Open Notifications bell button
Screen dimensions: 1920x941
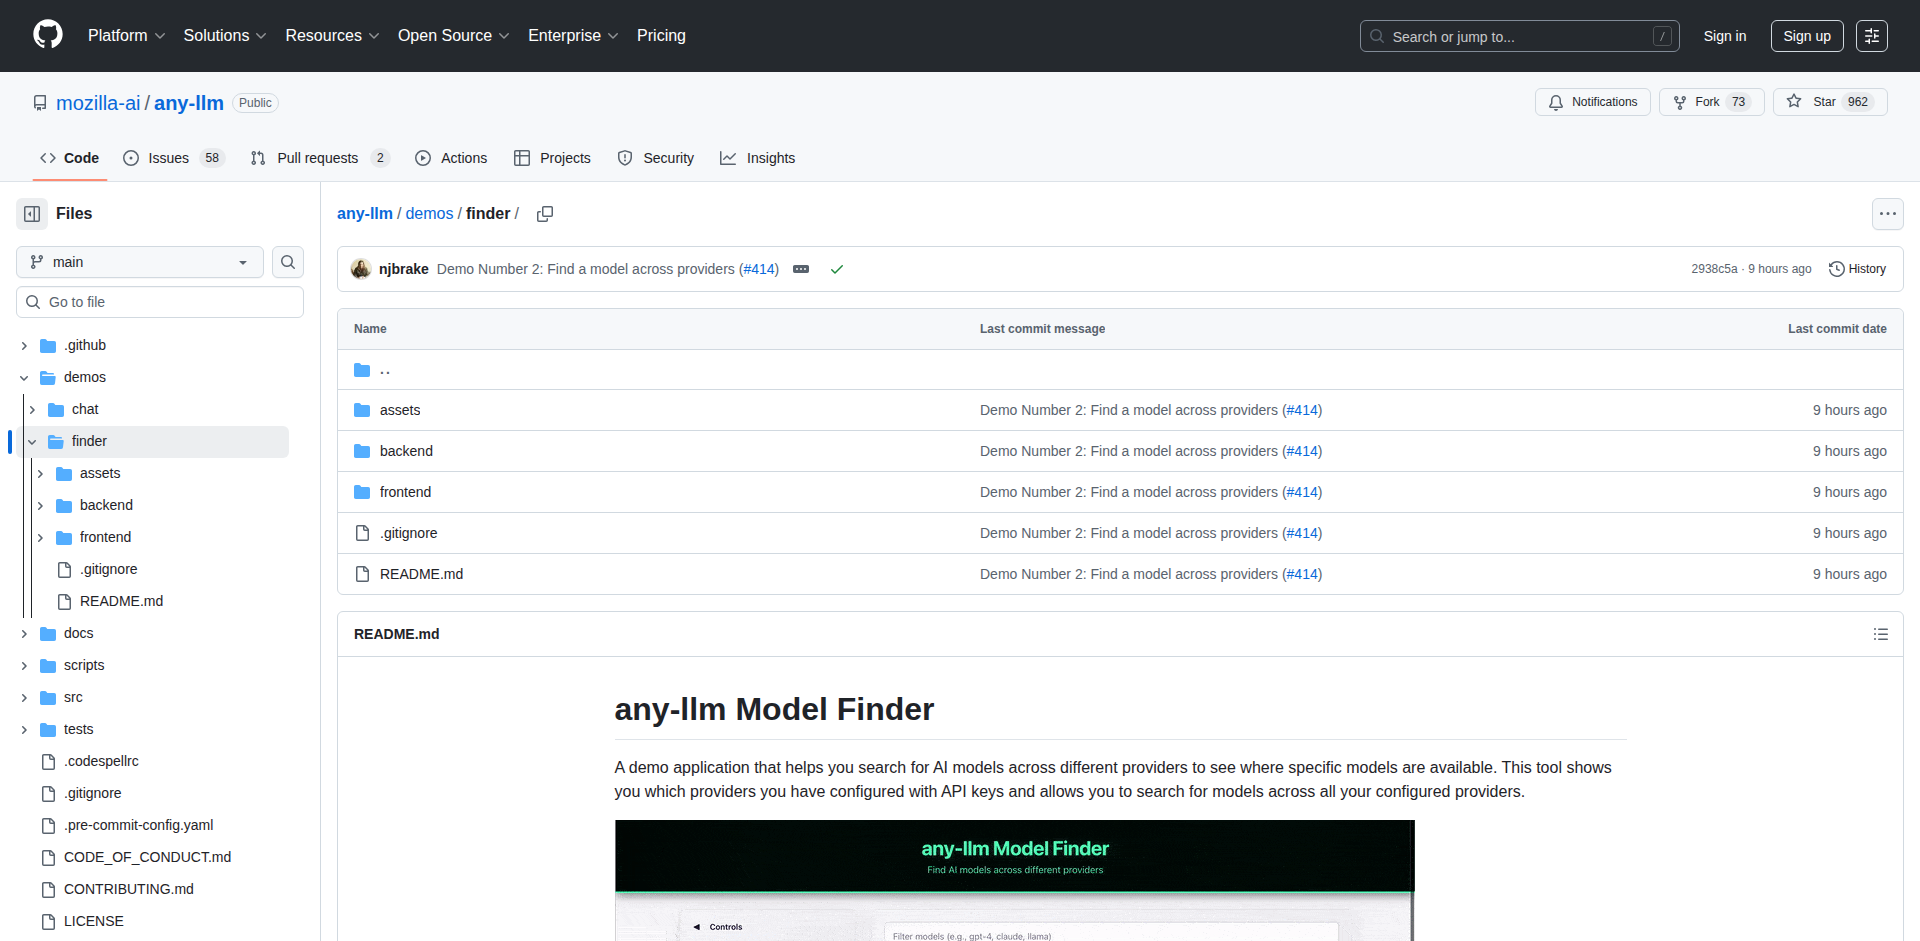(x=1593, y=102)
